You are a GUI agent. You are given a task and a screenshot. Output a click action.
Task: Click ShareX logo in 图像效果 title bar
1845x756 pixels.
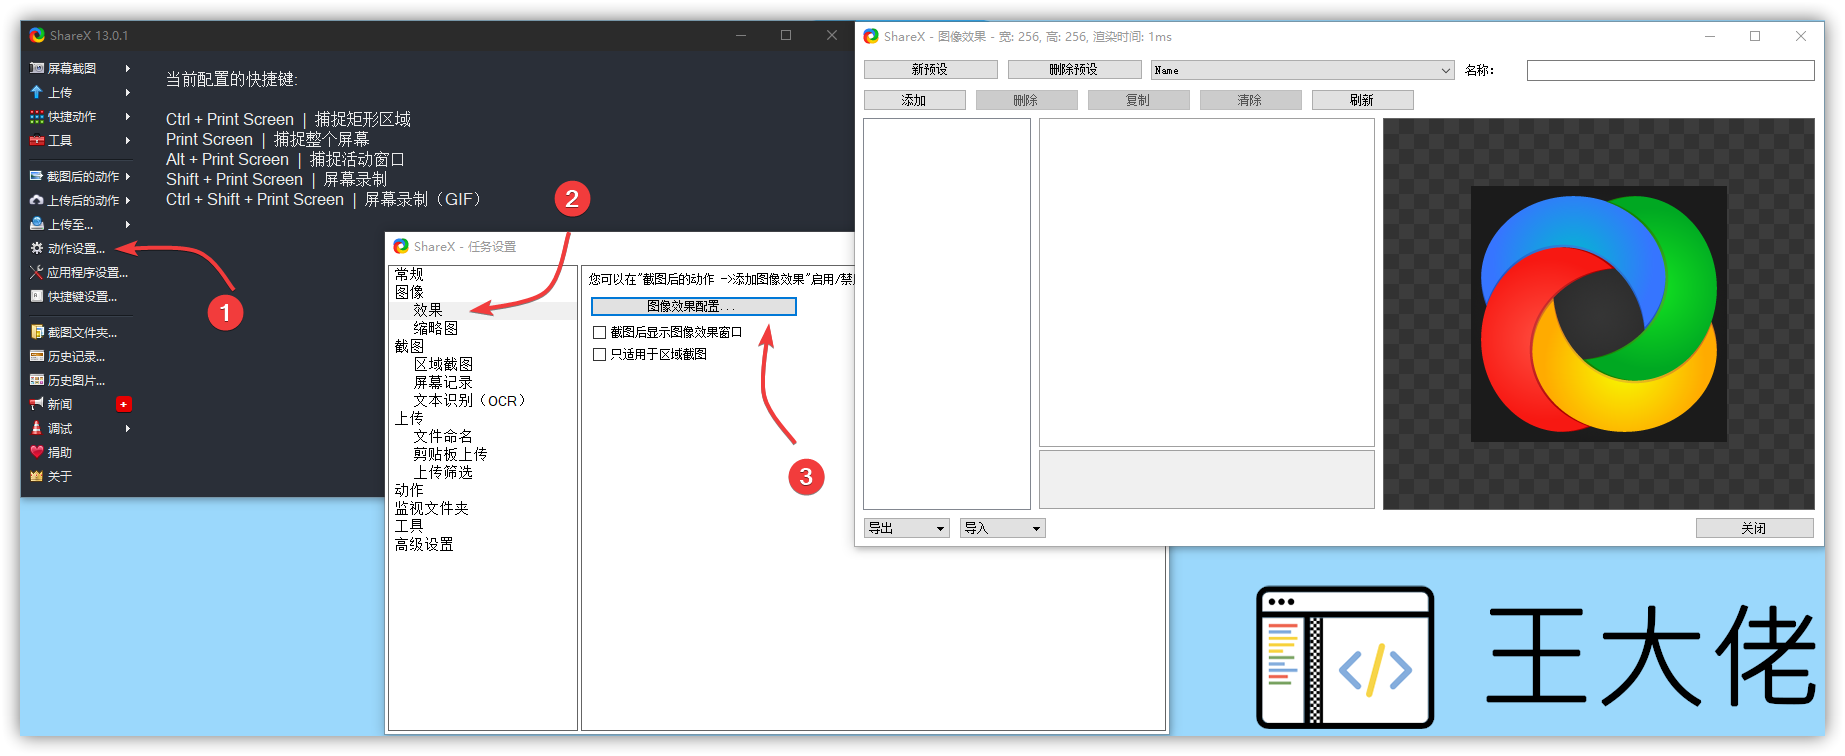[x=871, y=36]
